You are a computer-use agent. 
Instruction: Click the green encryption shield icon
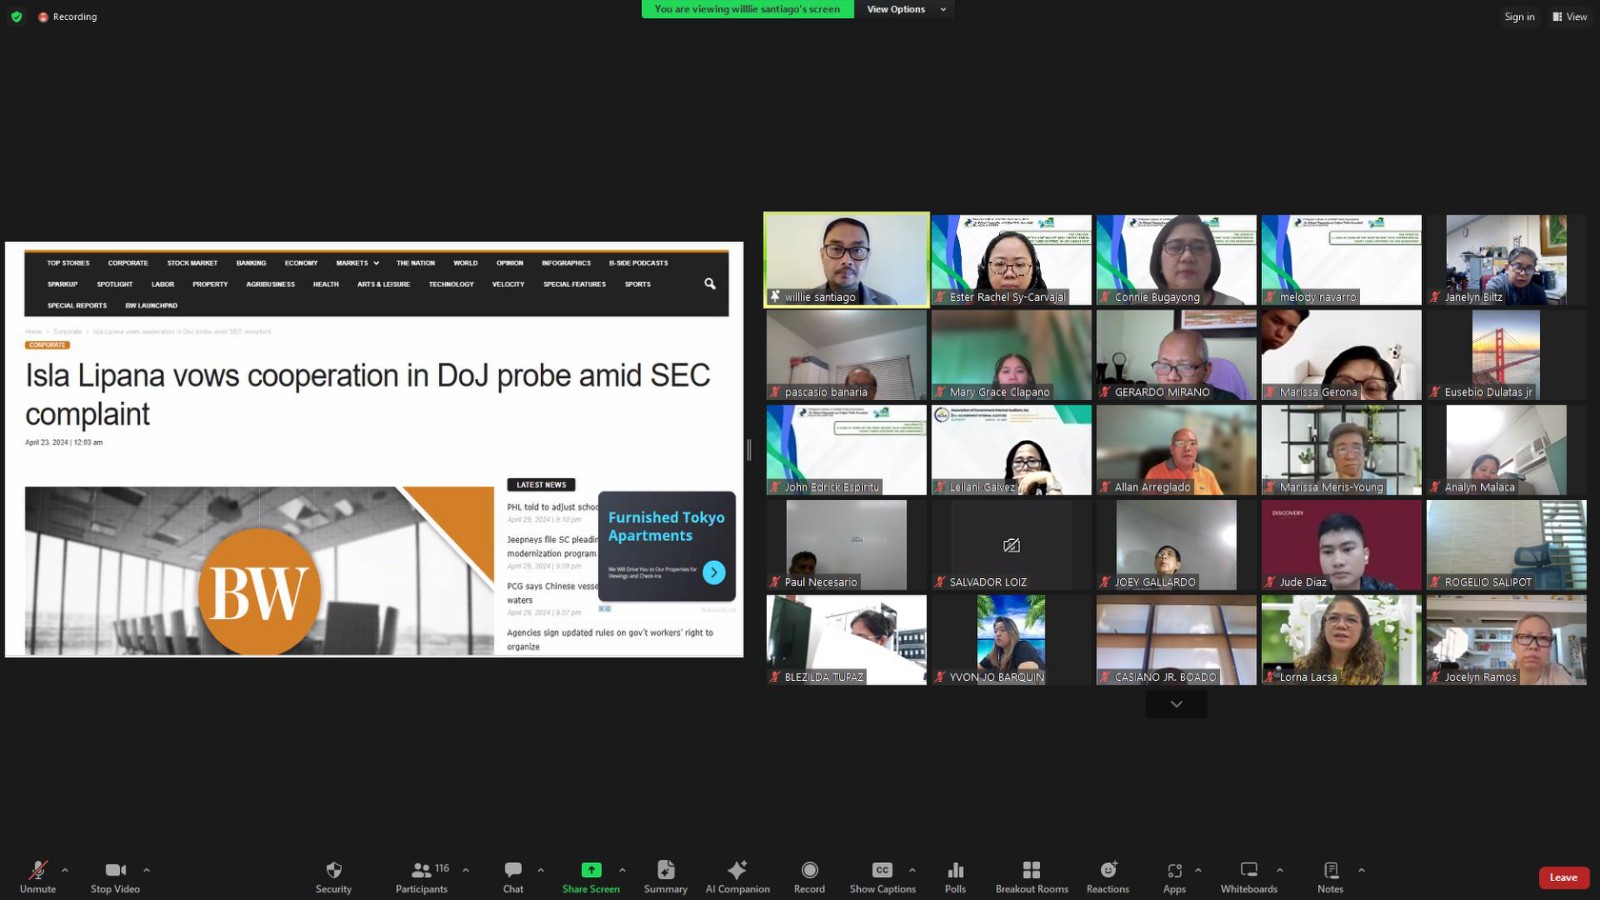[16, 17]
